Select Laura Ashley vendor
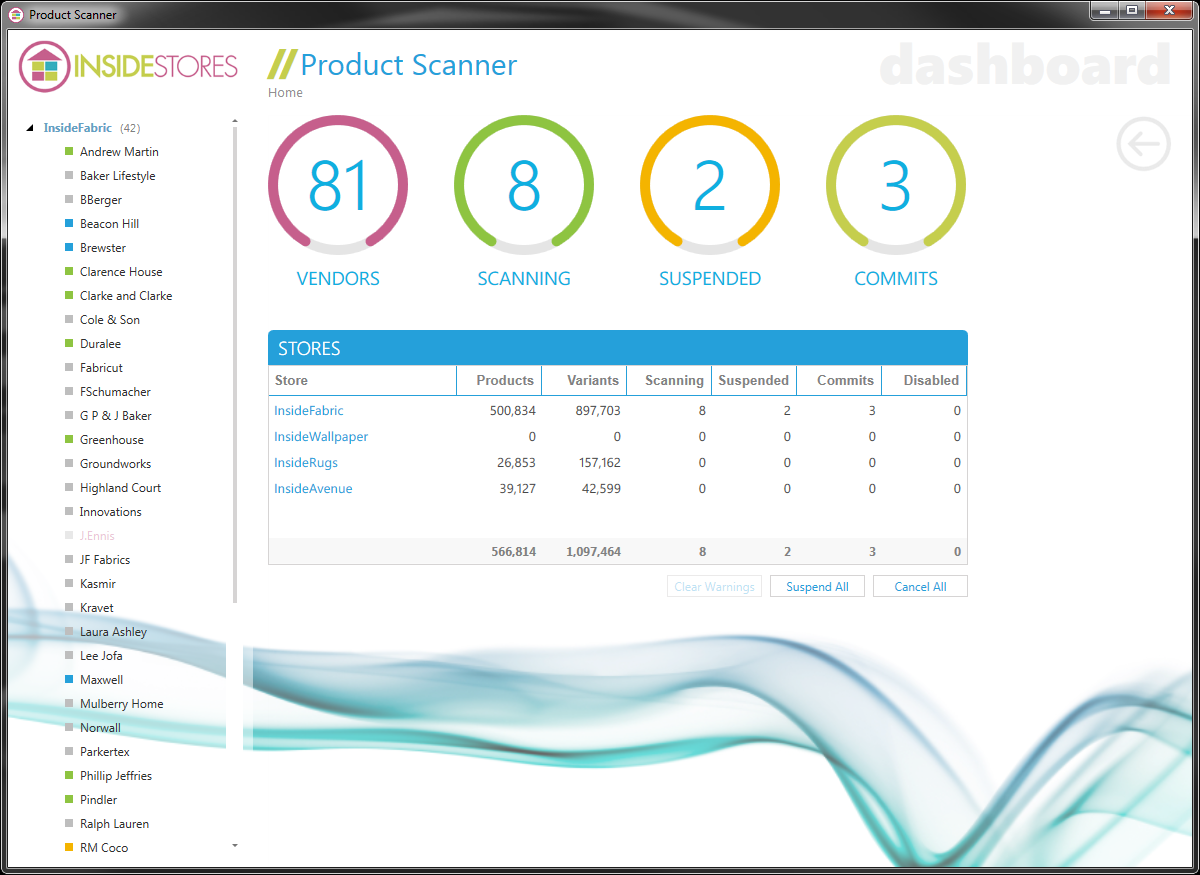 (113, 632)
